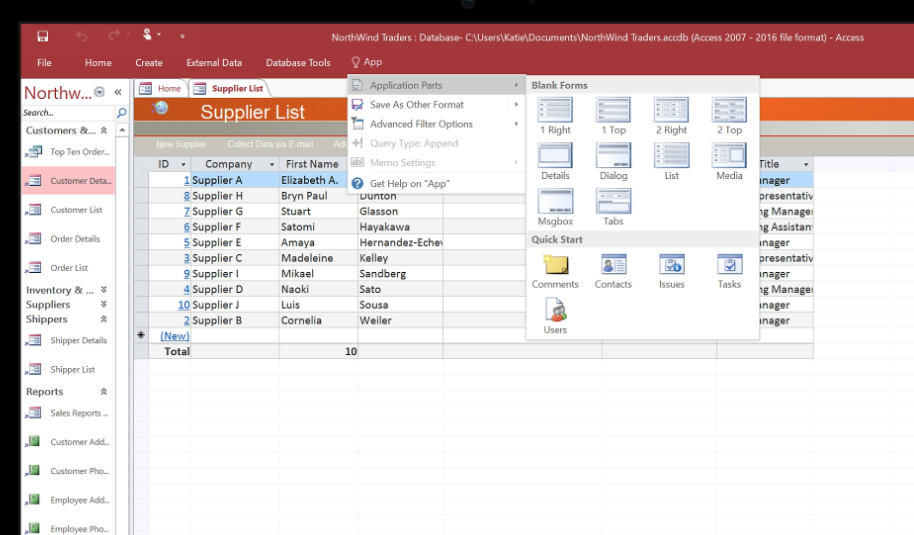This screenshot has height=535, width=914.
Task: Click Get Help on "App"
Action: [x=435, y=184]
